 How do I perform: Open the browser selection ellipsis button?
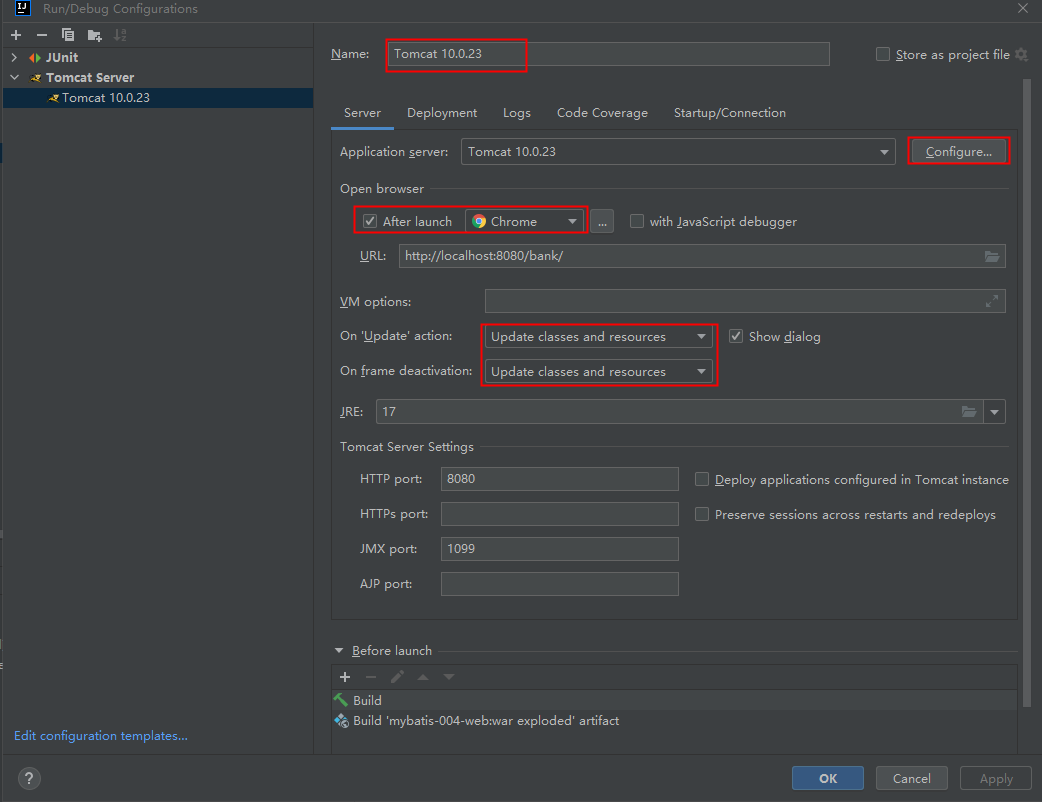pos(602,221)
